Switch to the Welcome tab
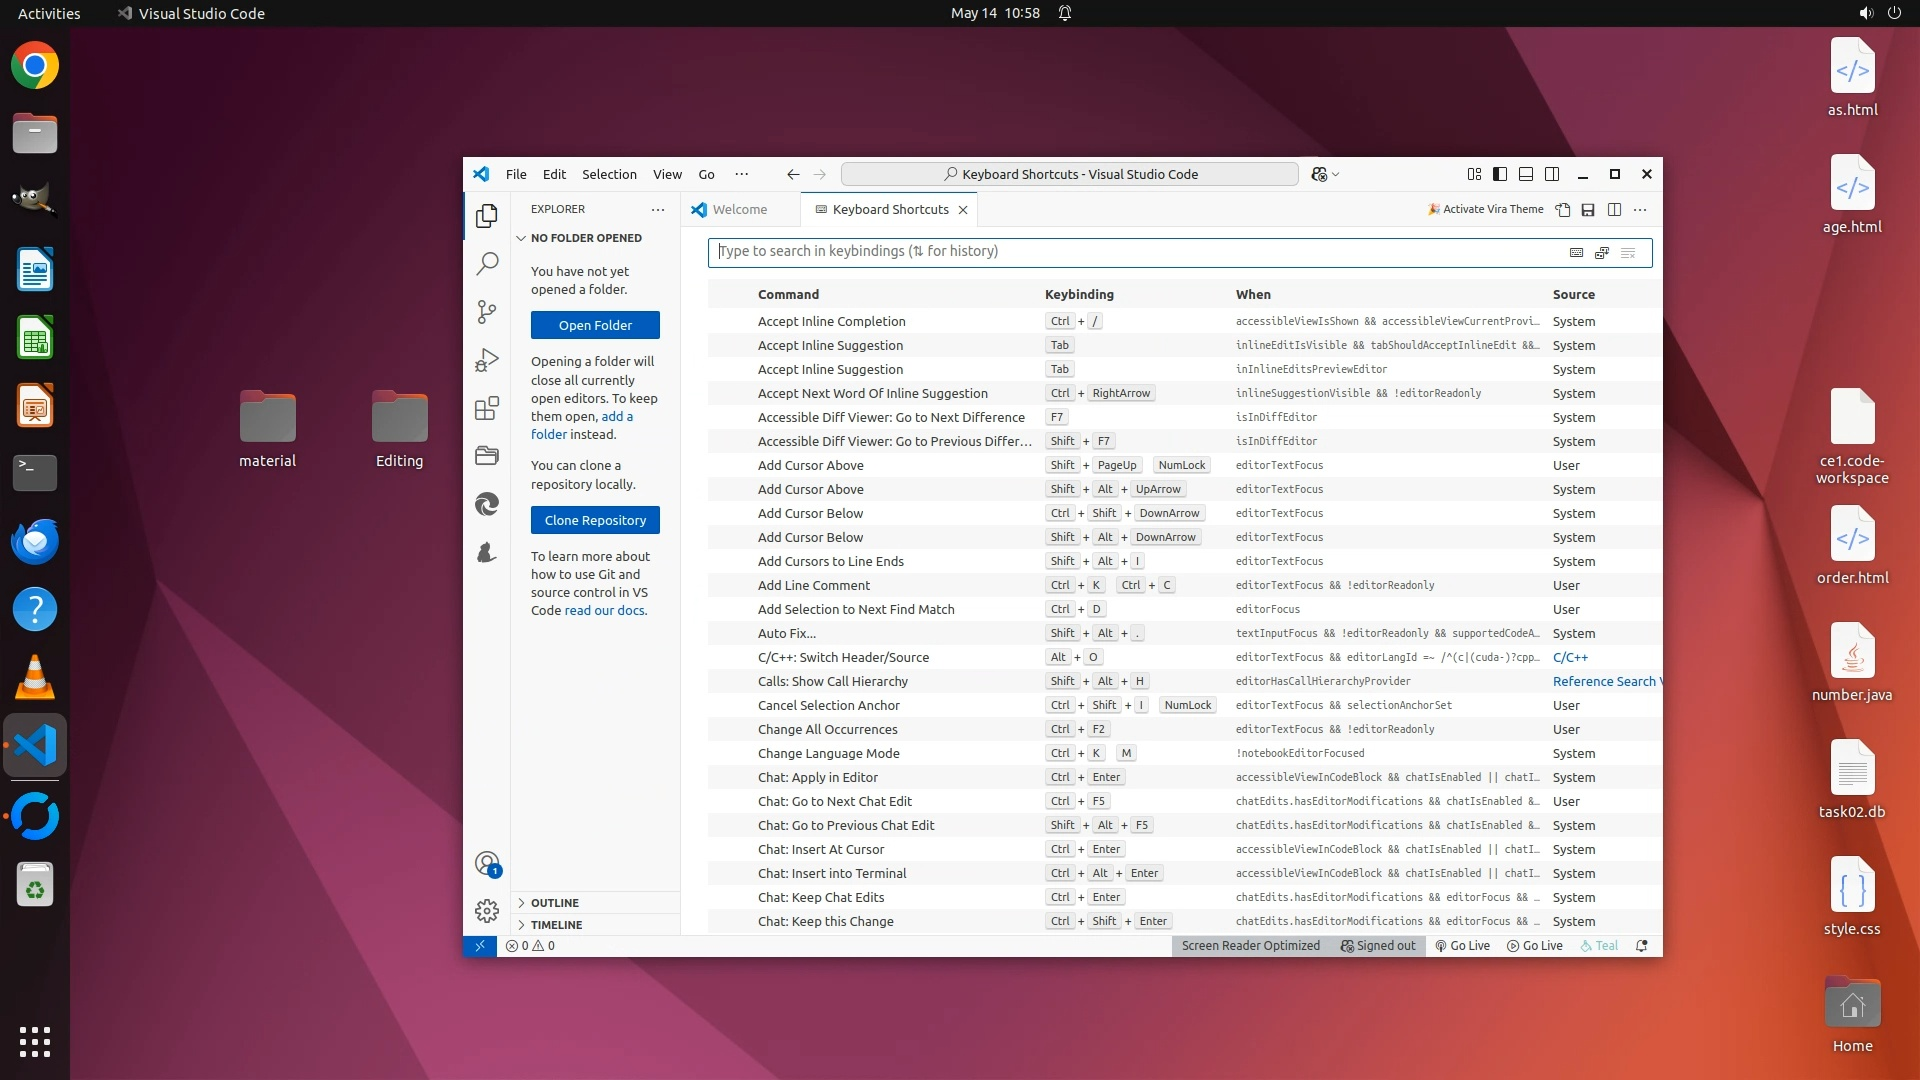1920x1080 pixels. tap(739, 210)
